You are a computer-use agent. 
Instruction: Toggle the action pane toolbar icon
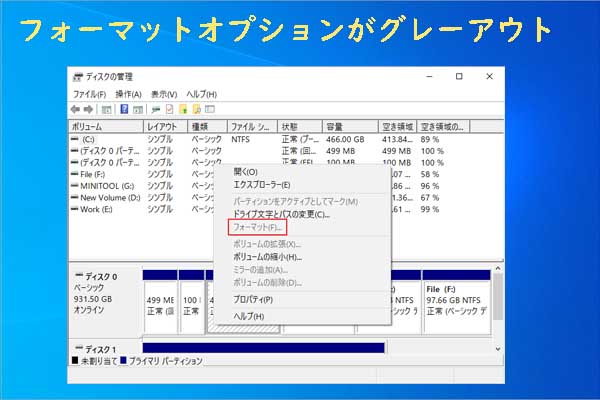point(138,109)
